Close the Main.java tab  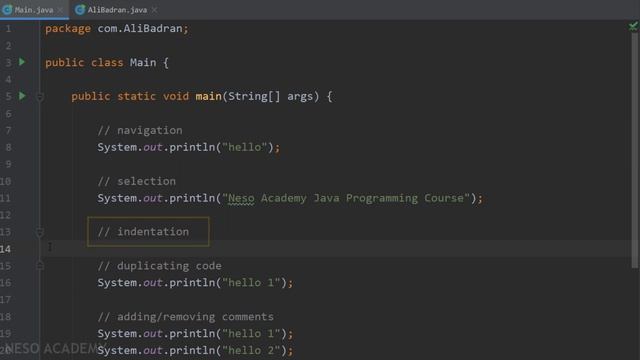[60, 10]
